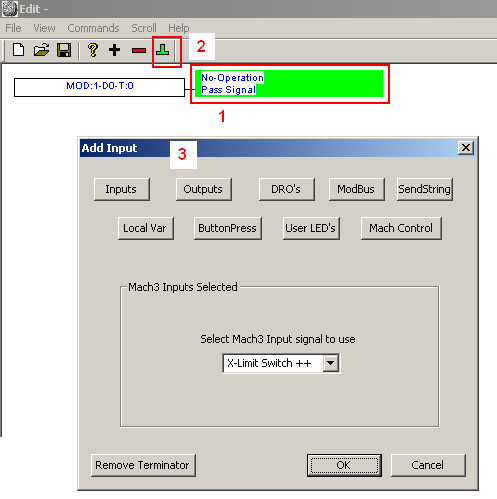
Task: Open the Commands menu
Action: pyautogui.click(x=93, y=28)
